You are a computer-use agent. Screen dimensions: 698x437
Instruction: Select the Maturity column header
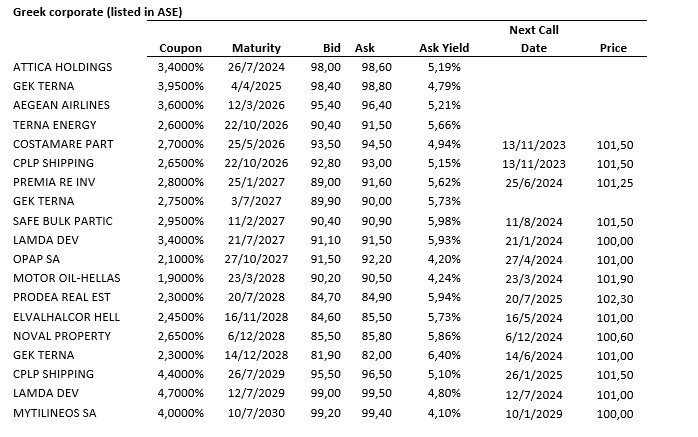click(x=256, y=48)
